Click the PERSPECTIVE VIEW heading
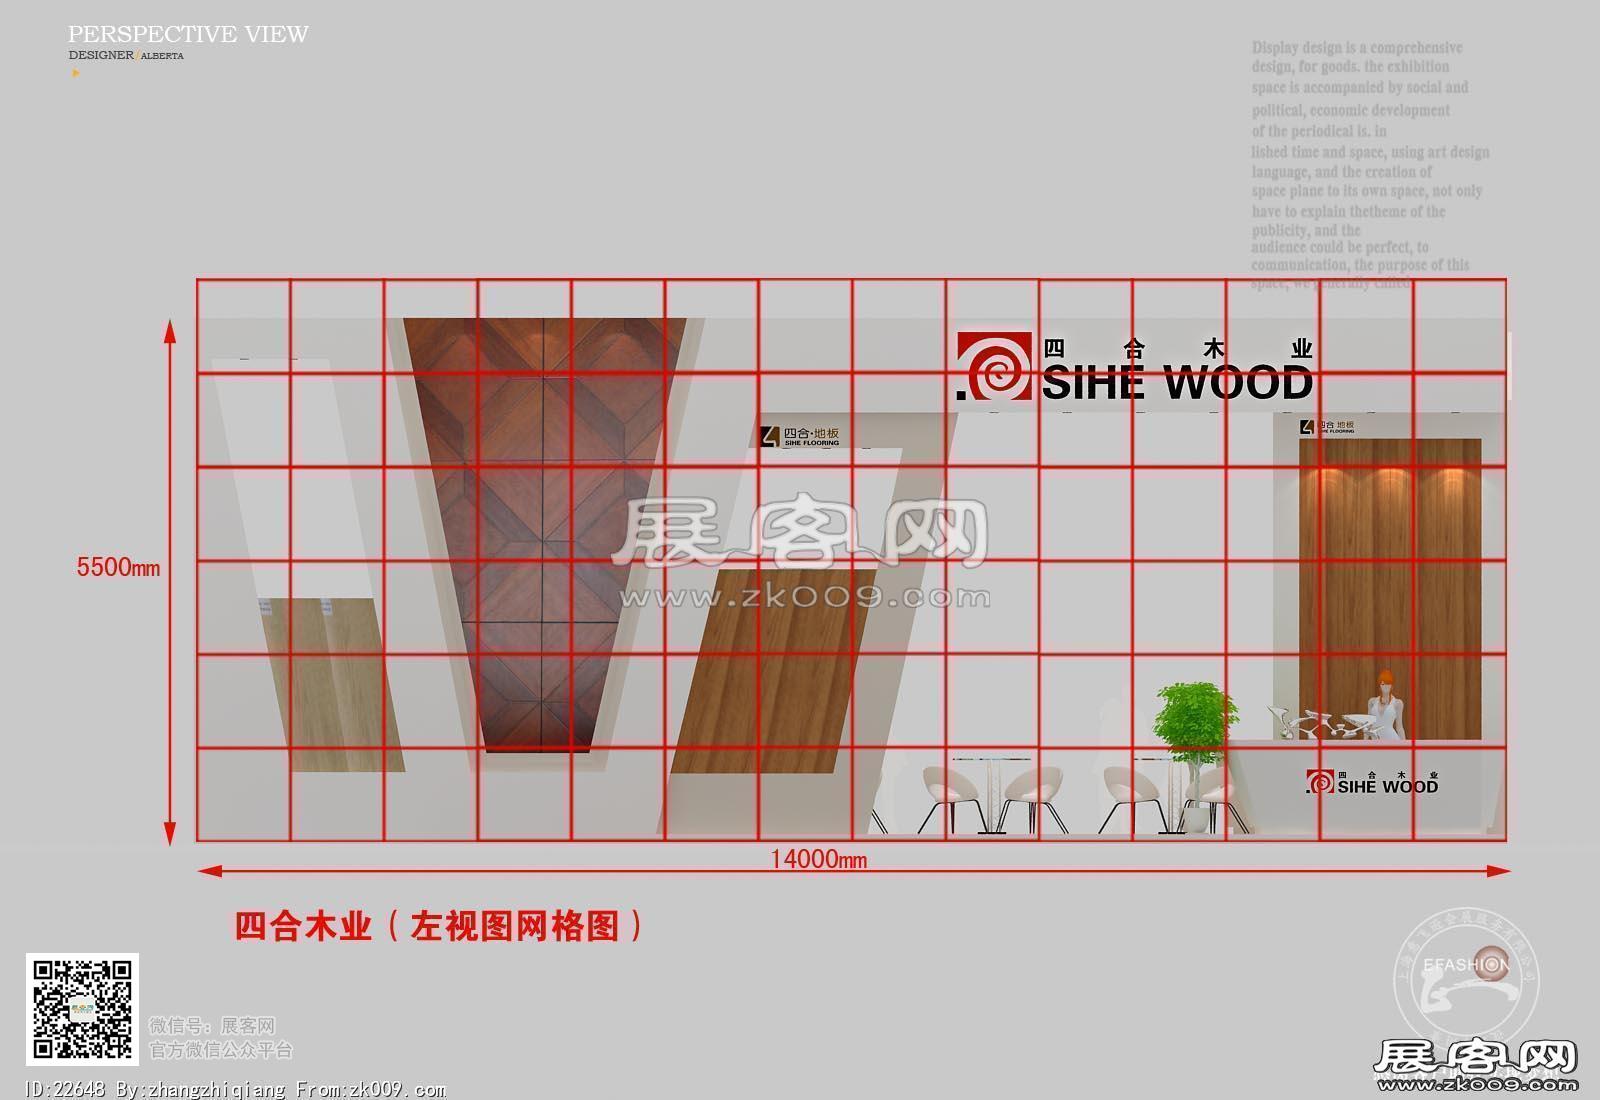The image size is (1600, 1100). tap(188, 34)
